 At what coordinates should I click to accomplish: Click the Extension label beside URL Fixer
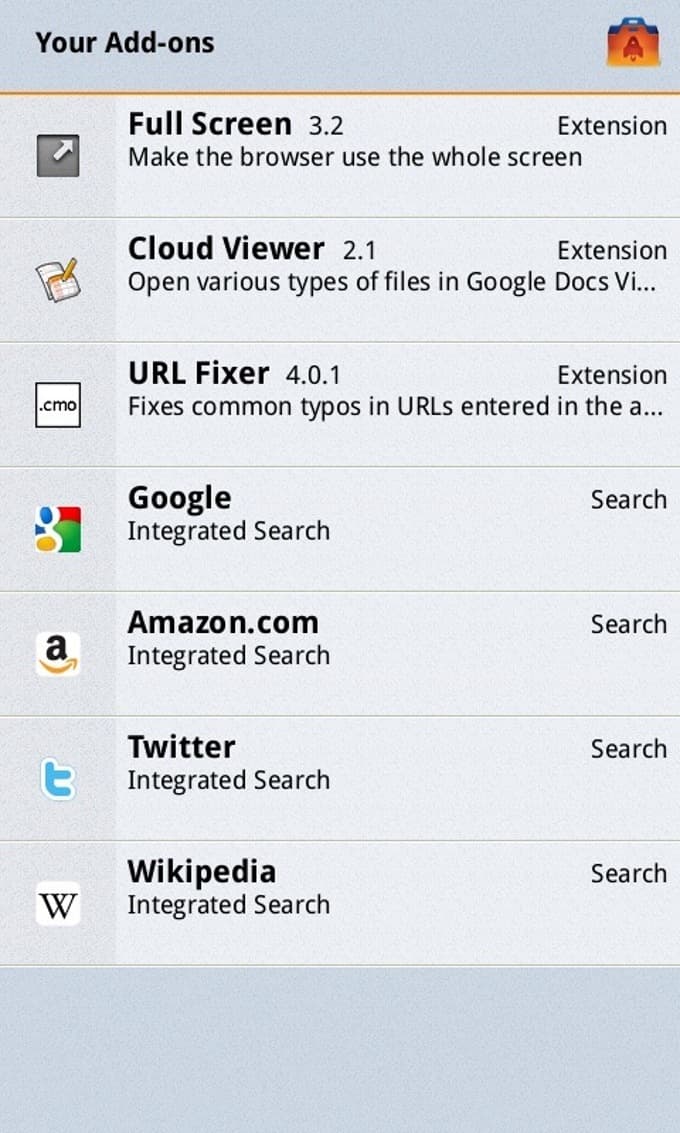611,375
